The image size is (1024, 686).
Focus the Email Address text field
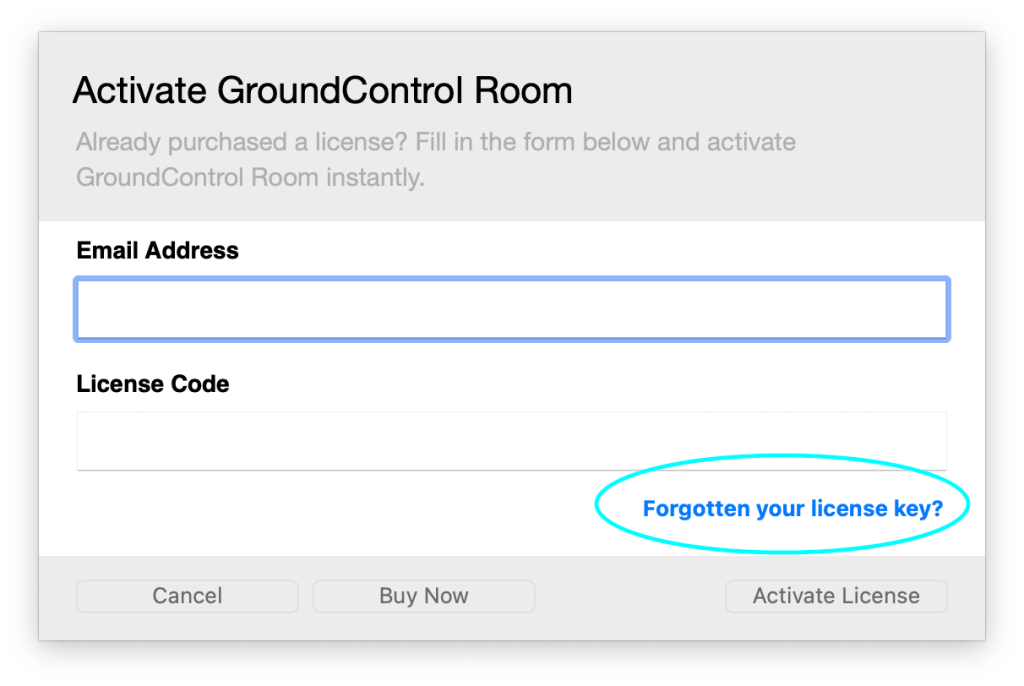click(x=512, y=309)
